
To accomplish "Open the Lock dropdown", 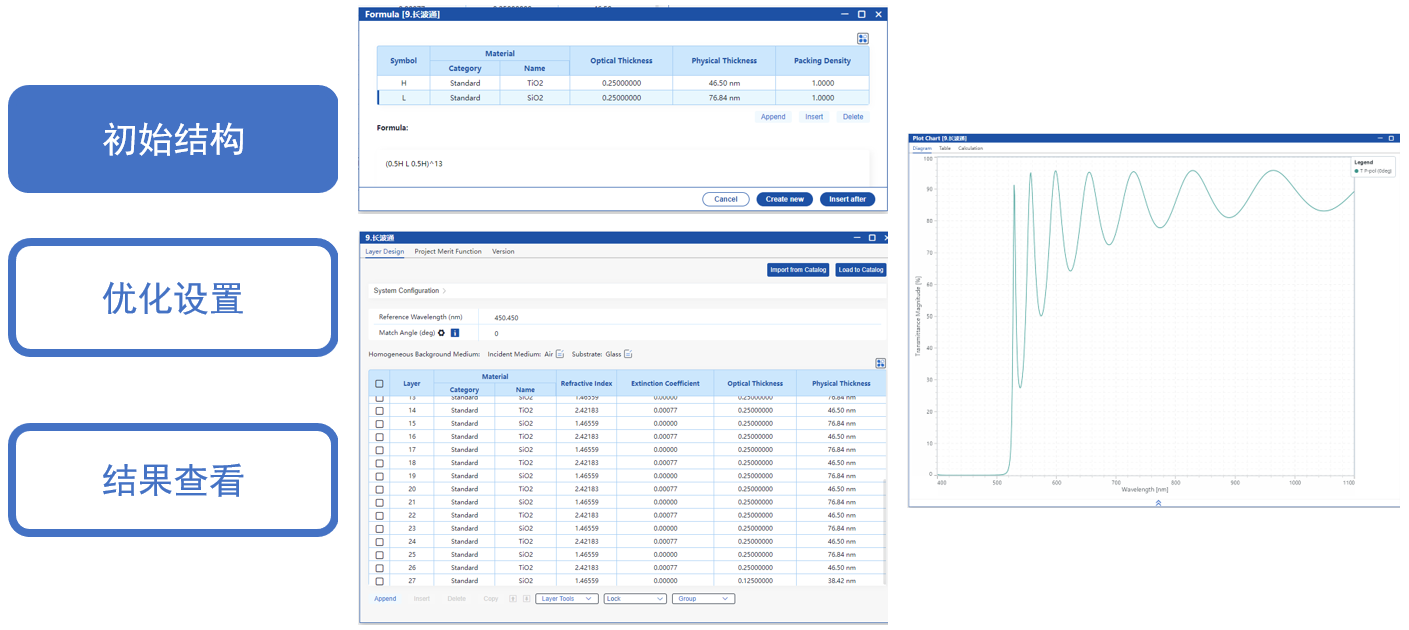I will click(x=634, y=599).
